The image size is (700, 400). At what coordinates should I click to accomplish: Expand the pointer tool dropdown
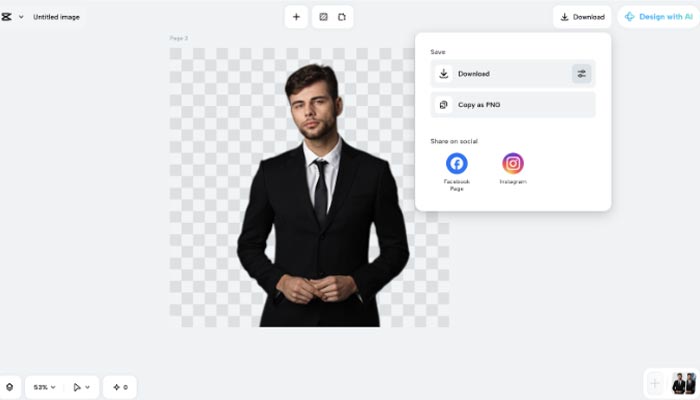[88, 387]
